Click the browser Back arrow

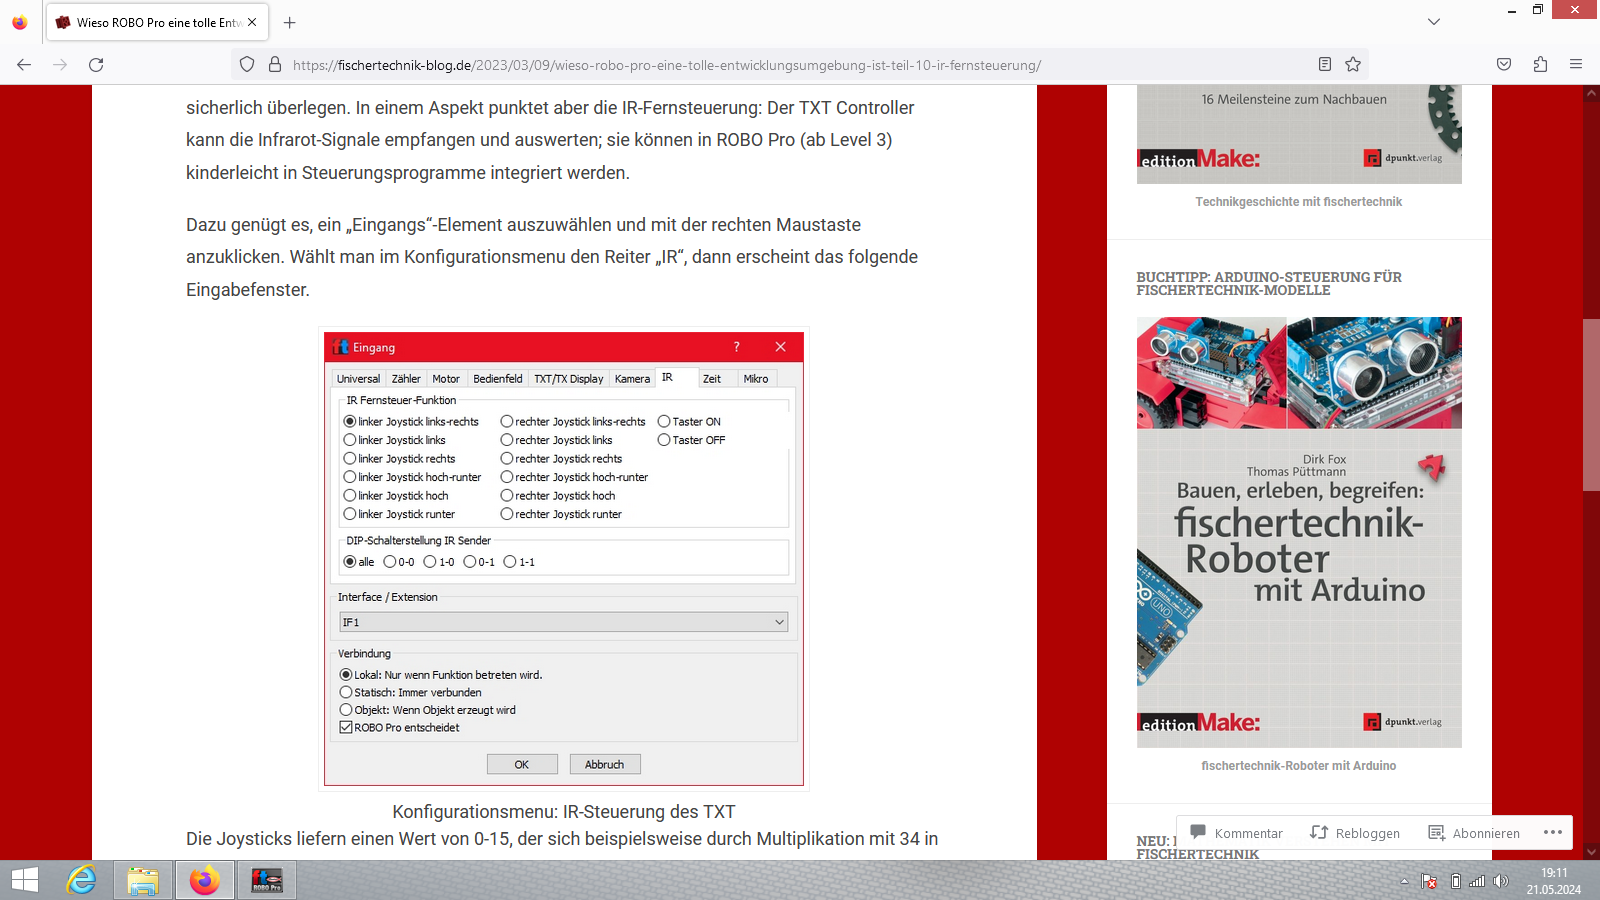point(24,65)
